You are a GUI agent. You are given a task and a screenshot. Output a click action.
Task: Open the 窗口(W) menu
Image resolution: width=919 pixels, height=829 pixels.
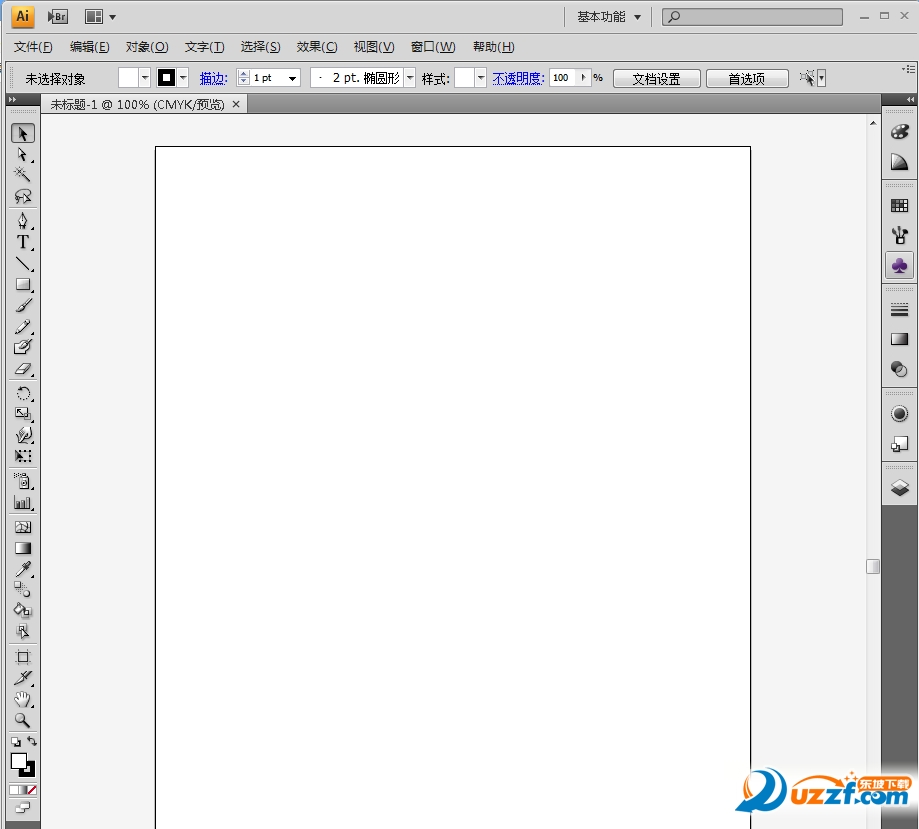click(x=433, y=47)
